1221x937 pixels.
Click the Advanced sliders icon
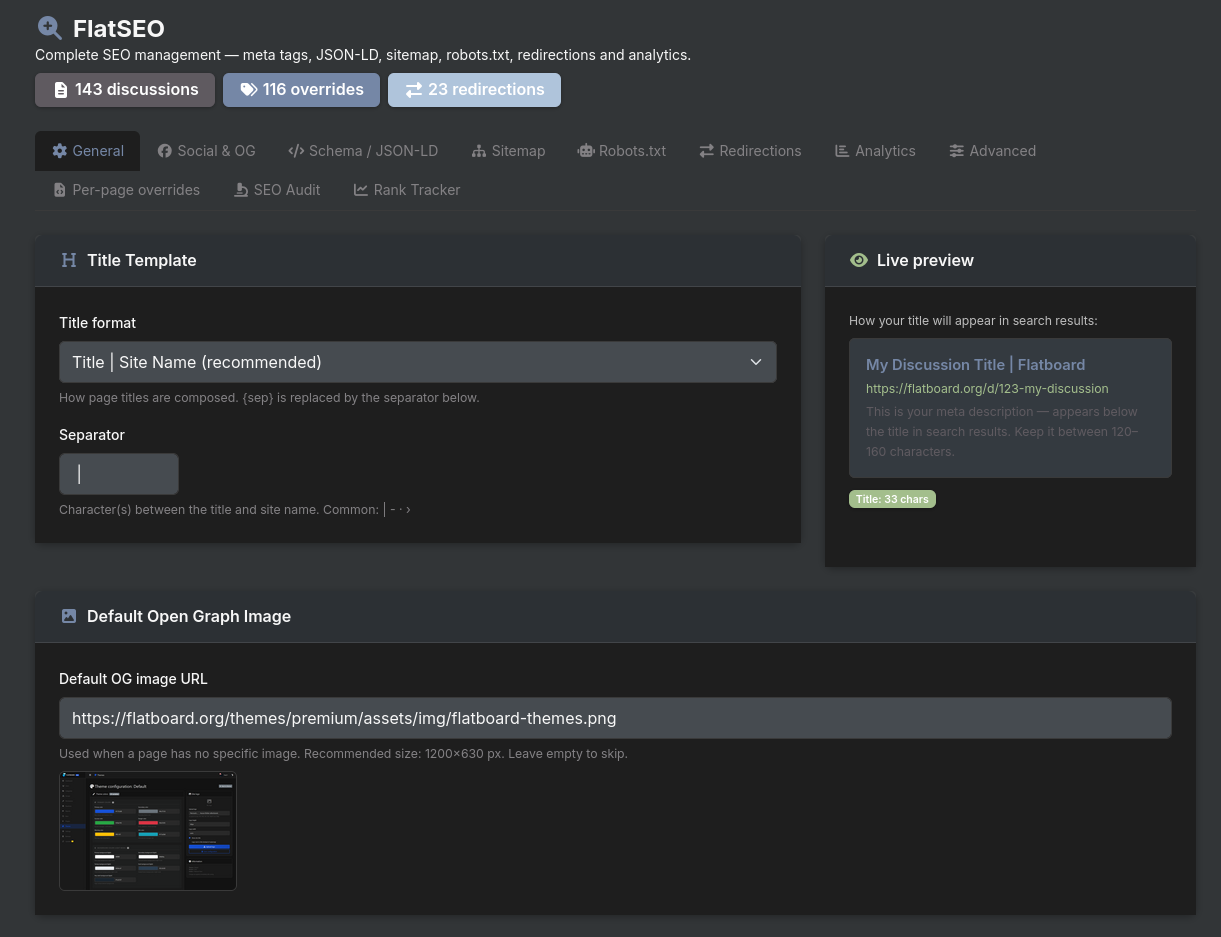(x=957, y=151)
